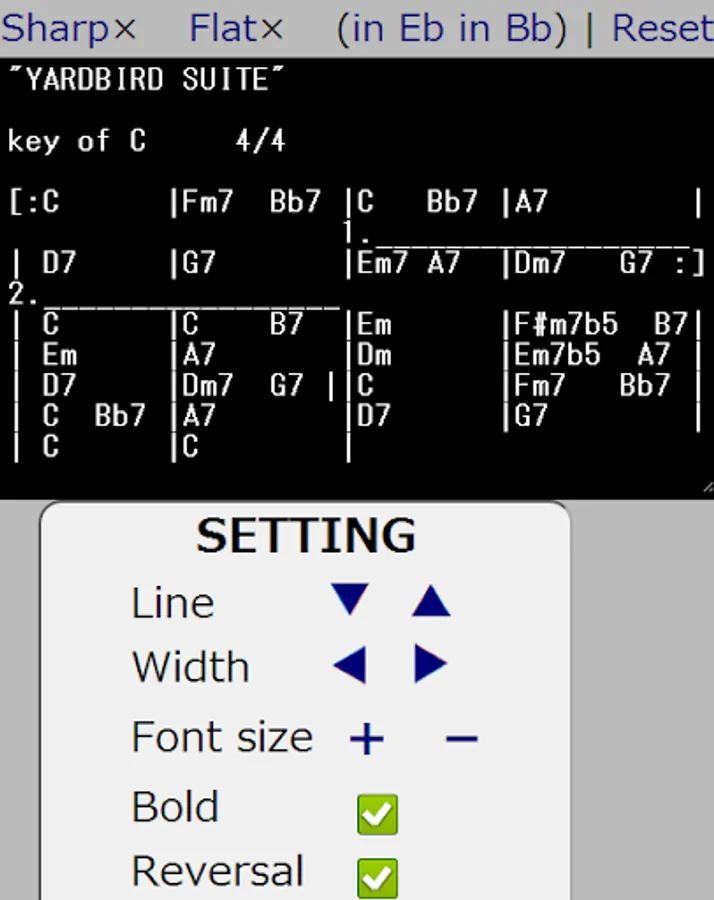Decrease width with left arrow
714x900 pixels.
350,665
